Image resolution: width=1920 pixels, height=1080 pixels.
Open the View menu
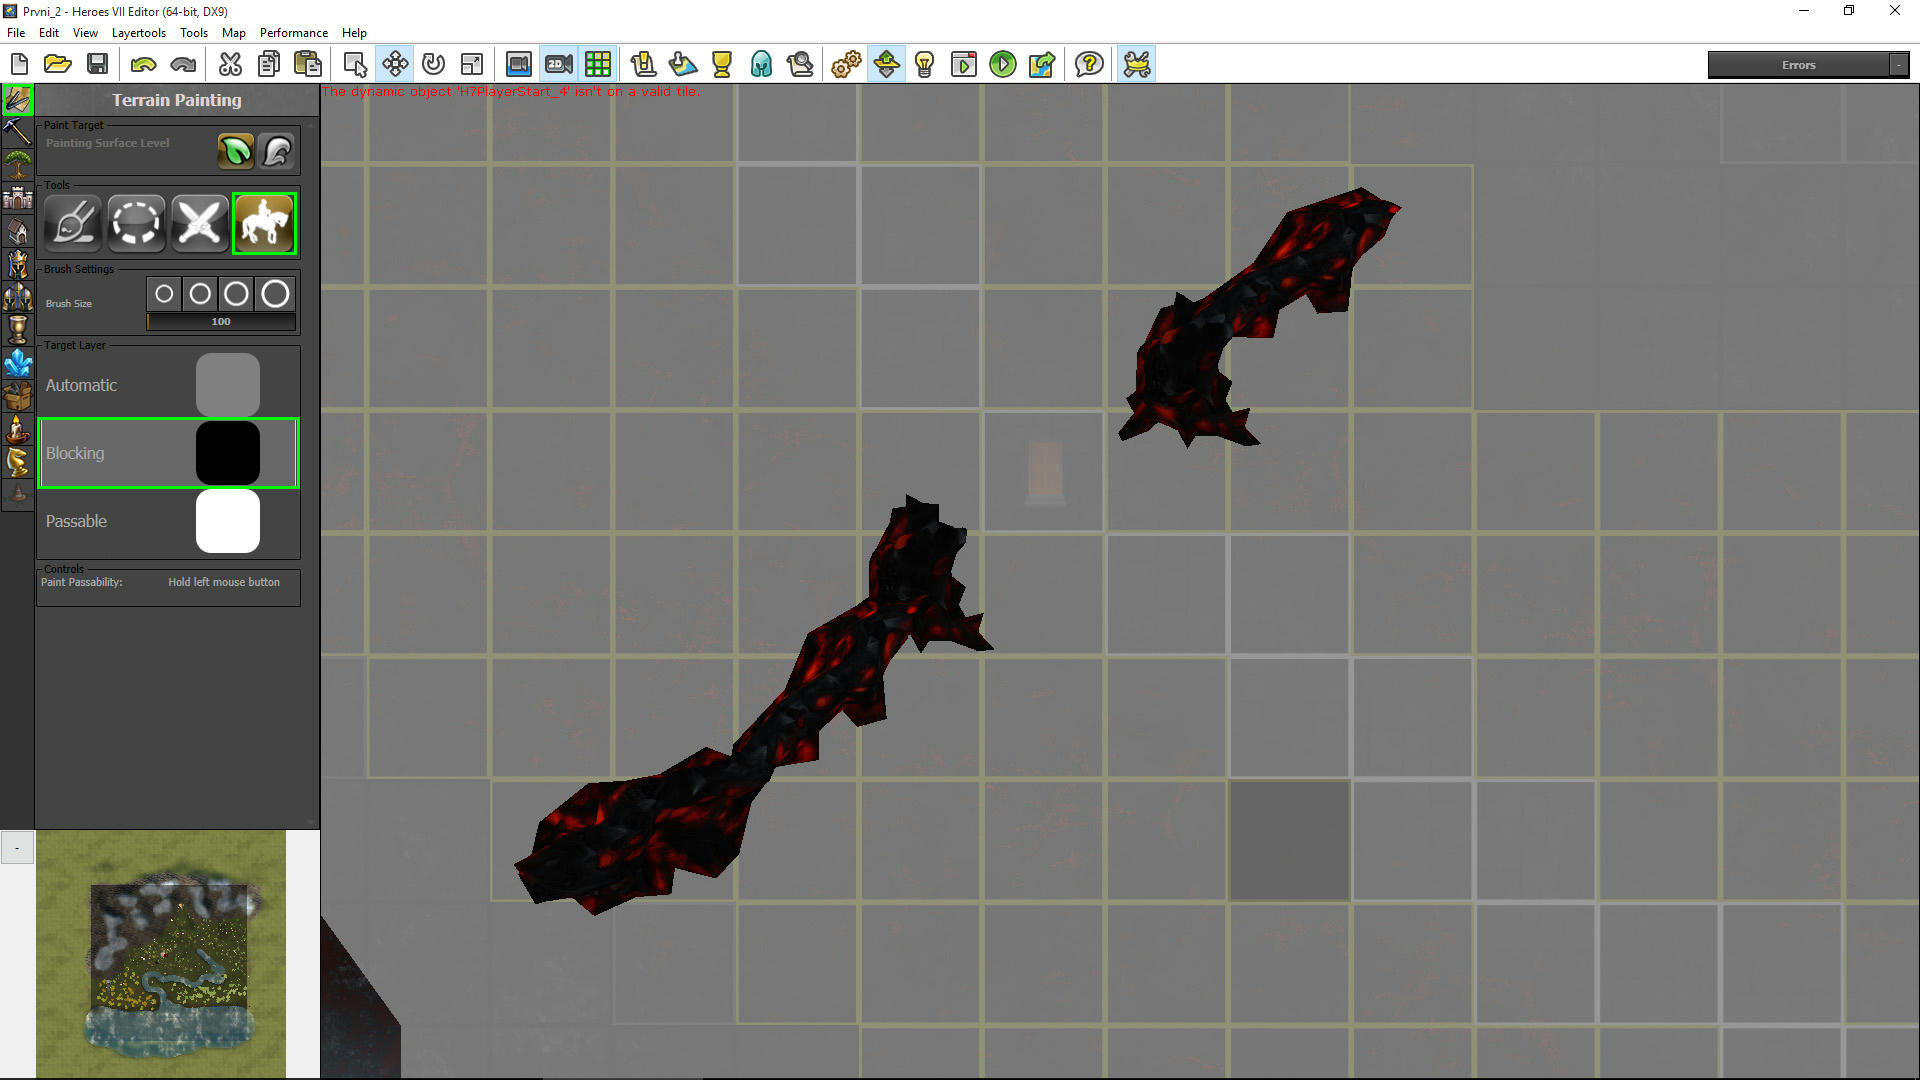click(85, 33)
